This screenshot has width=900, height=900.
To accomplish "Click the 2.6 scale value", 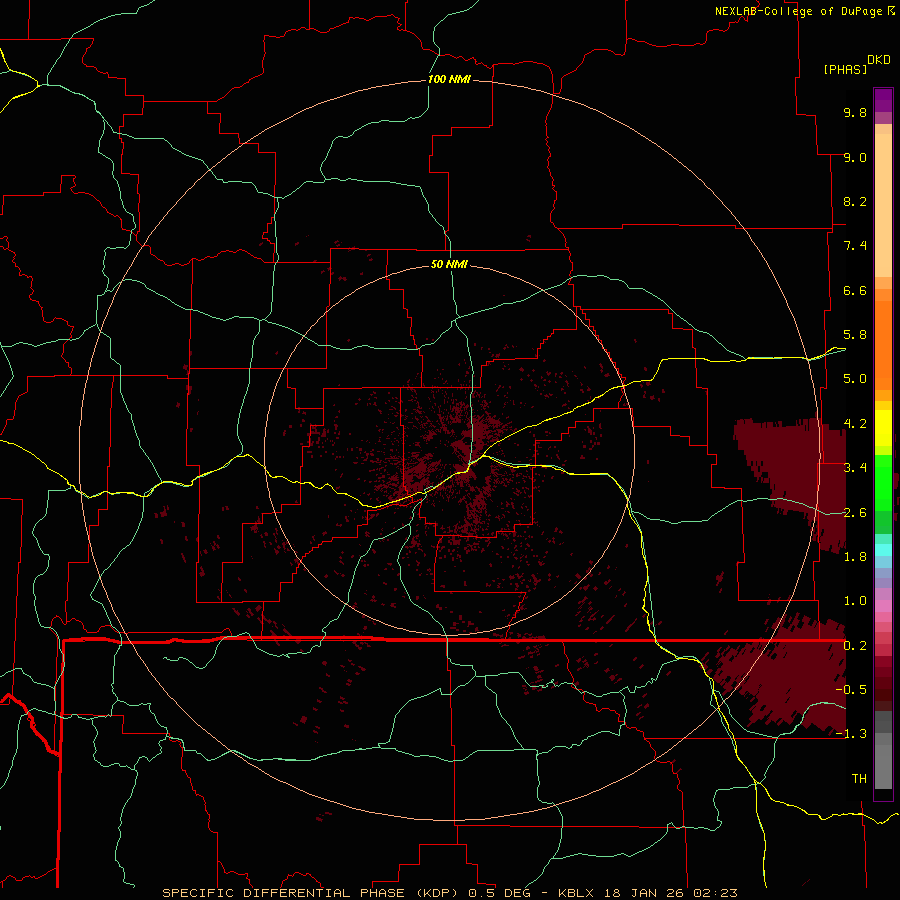I will (x=855, y=513).
